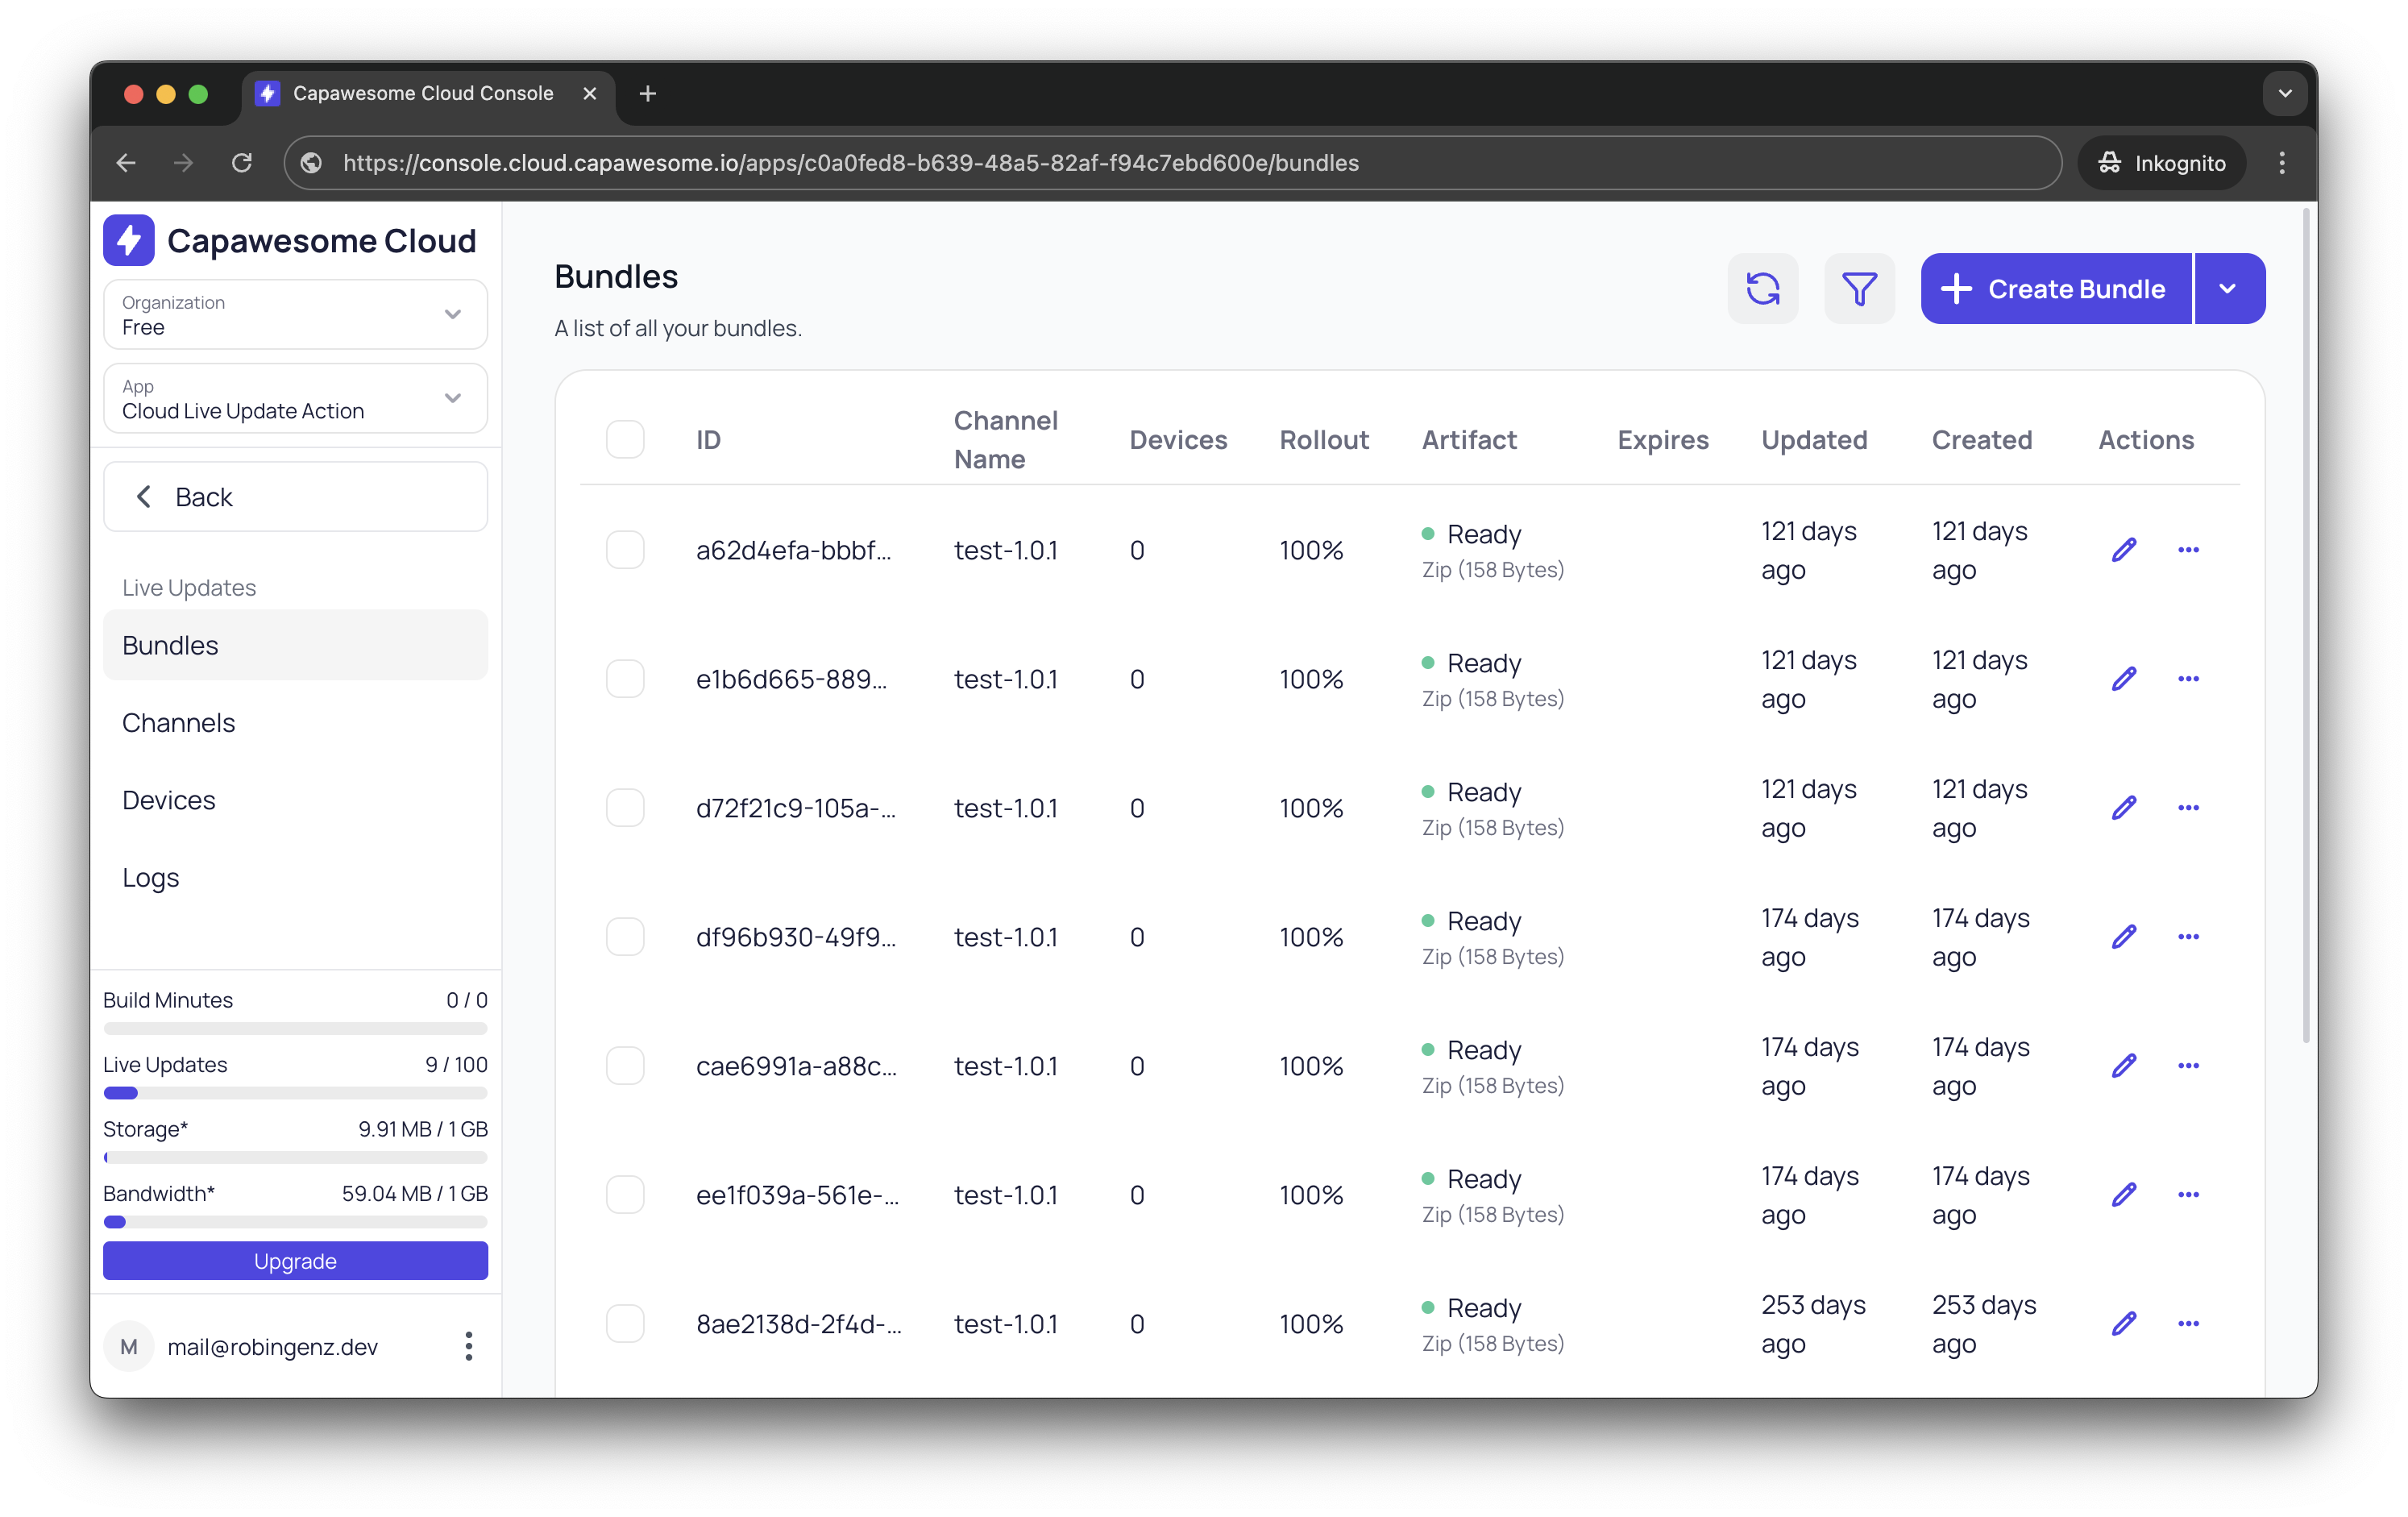Open three-dot menu for bundle 8ae2138d-2f4d
This screenshot has height=1517, width=2408.
pos(2187,1324)
